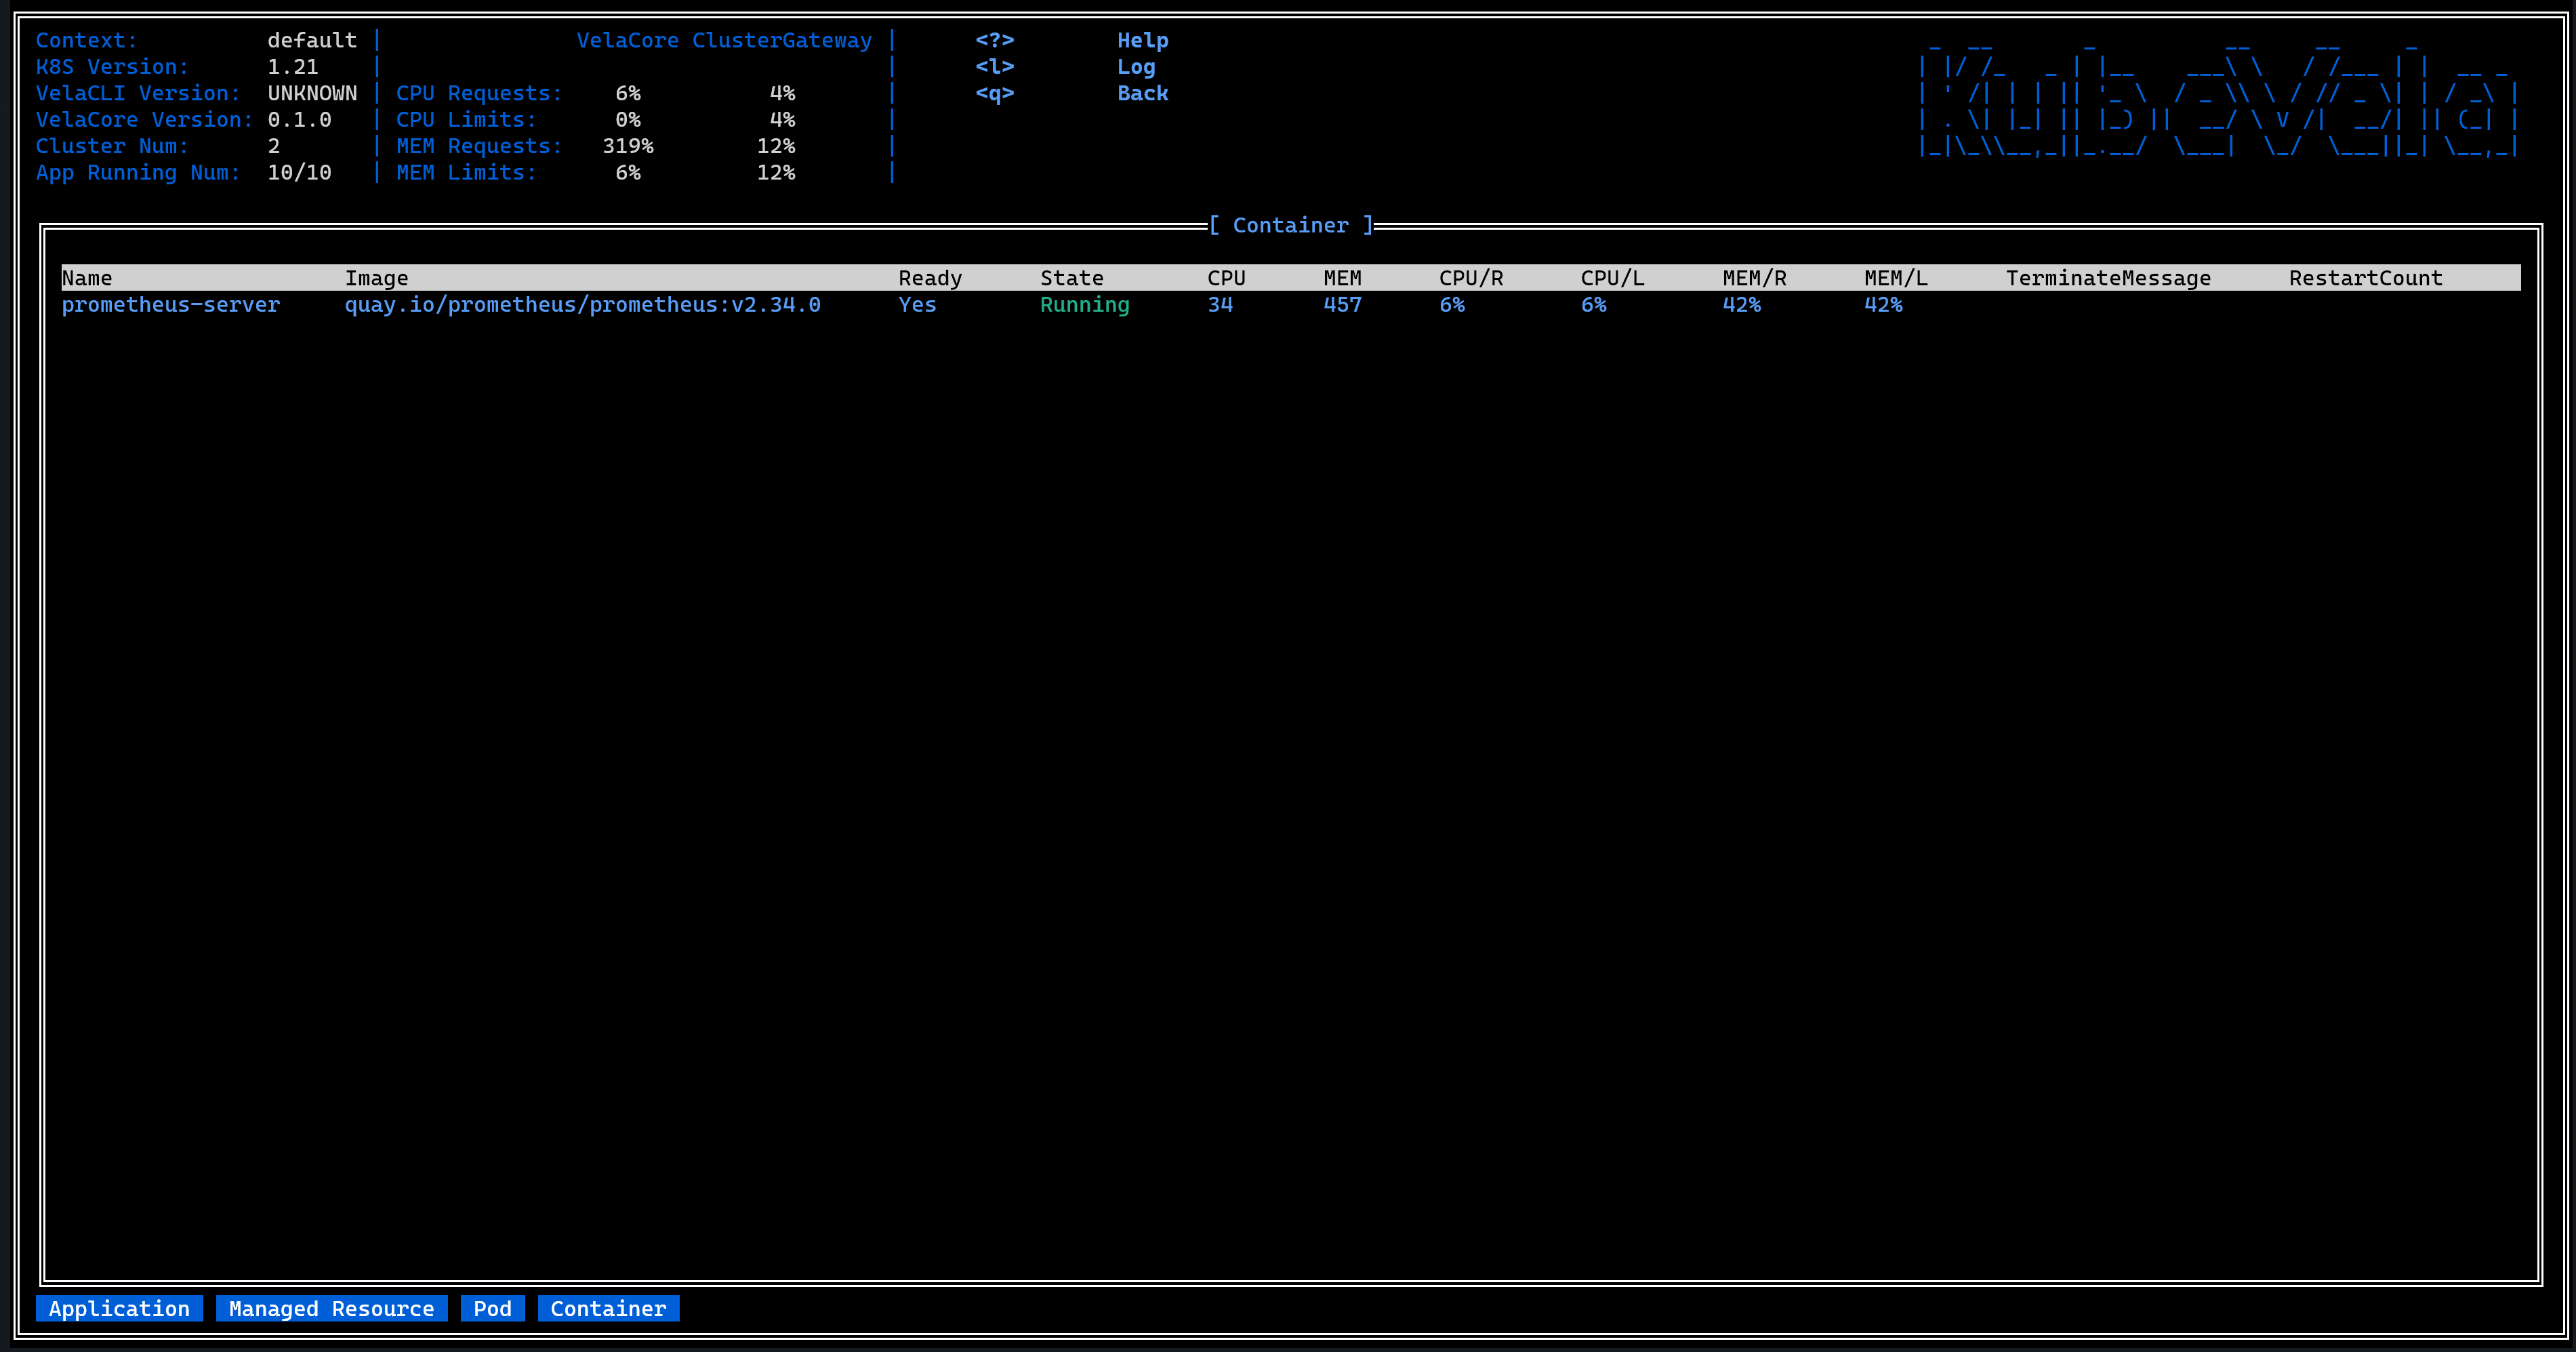The image size is (2576, 1352).
Task: Click the State column header
Action: pos(1071,278)
